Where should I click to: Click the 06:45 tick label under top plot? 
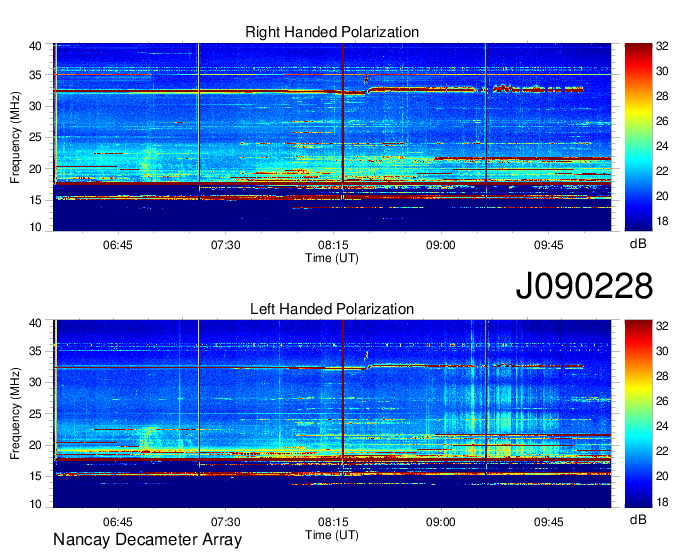tap(118, 245)
